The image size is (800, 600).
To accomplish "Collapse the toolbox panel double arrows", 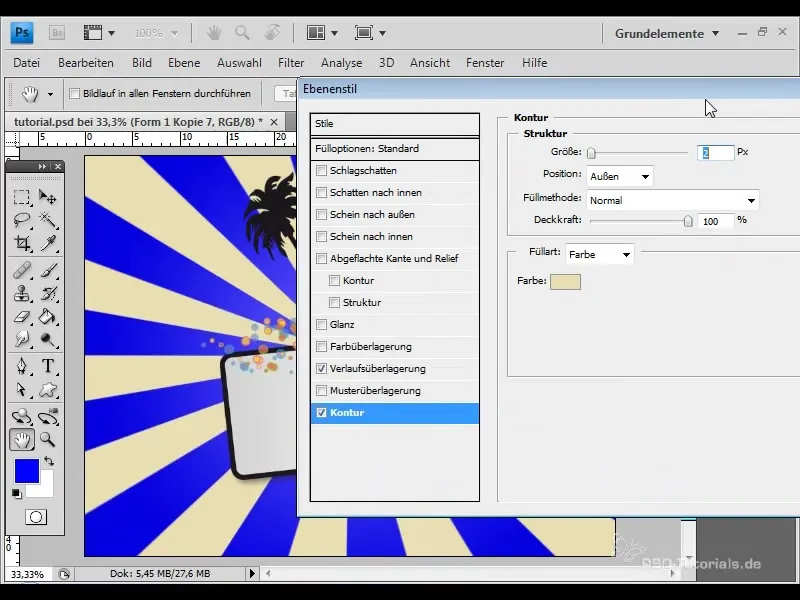I will 42,166.
